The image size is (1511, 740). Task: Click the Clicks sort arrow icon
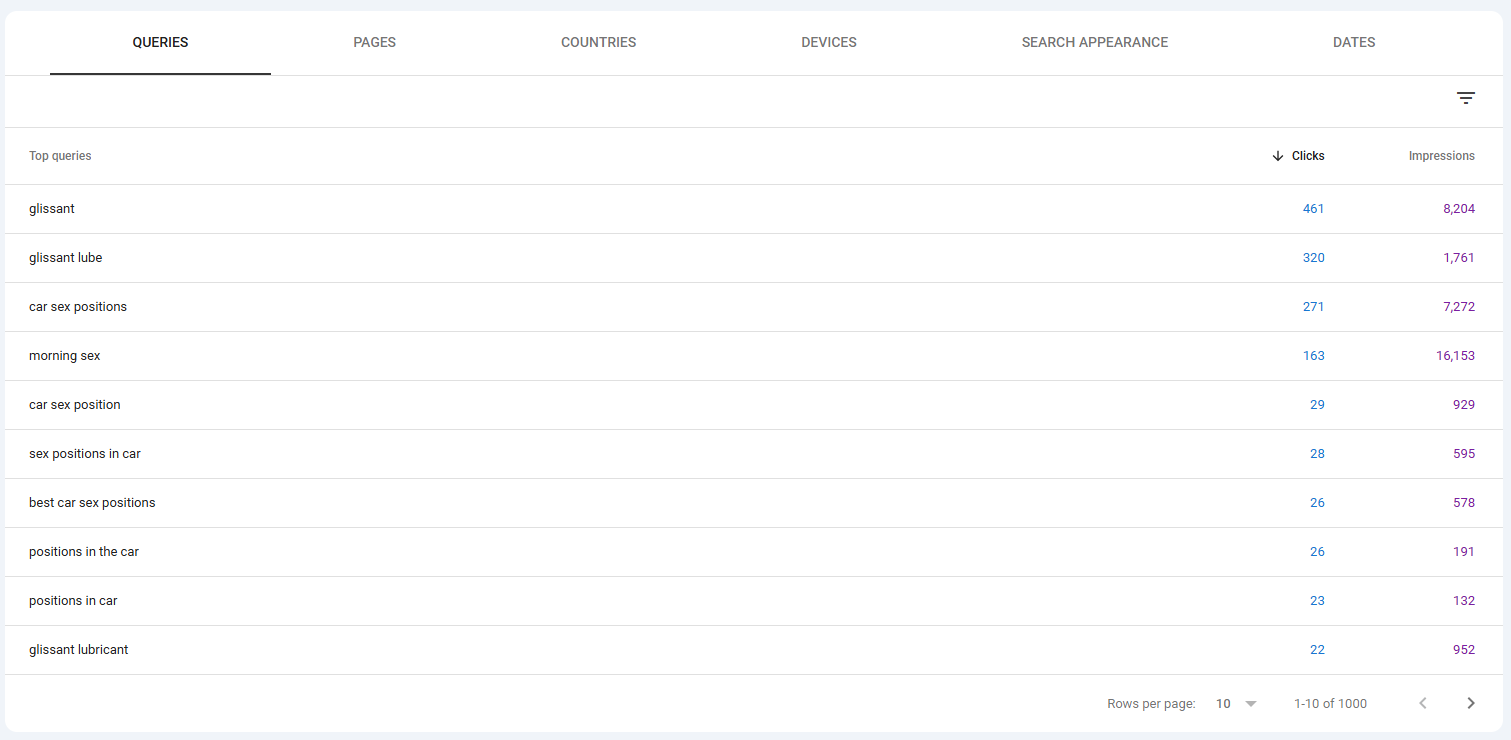1277,156
